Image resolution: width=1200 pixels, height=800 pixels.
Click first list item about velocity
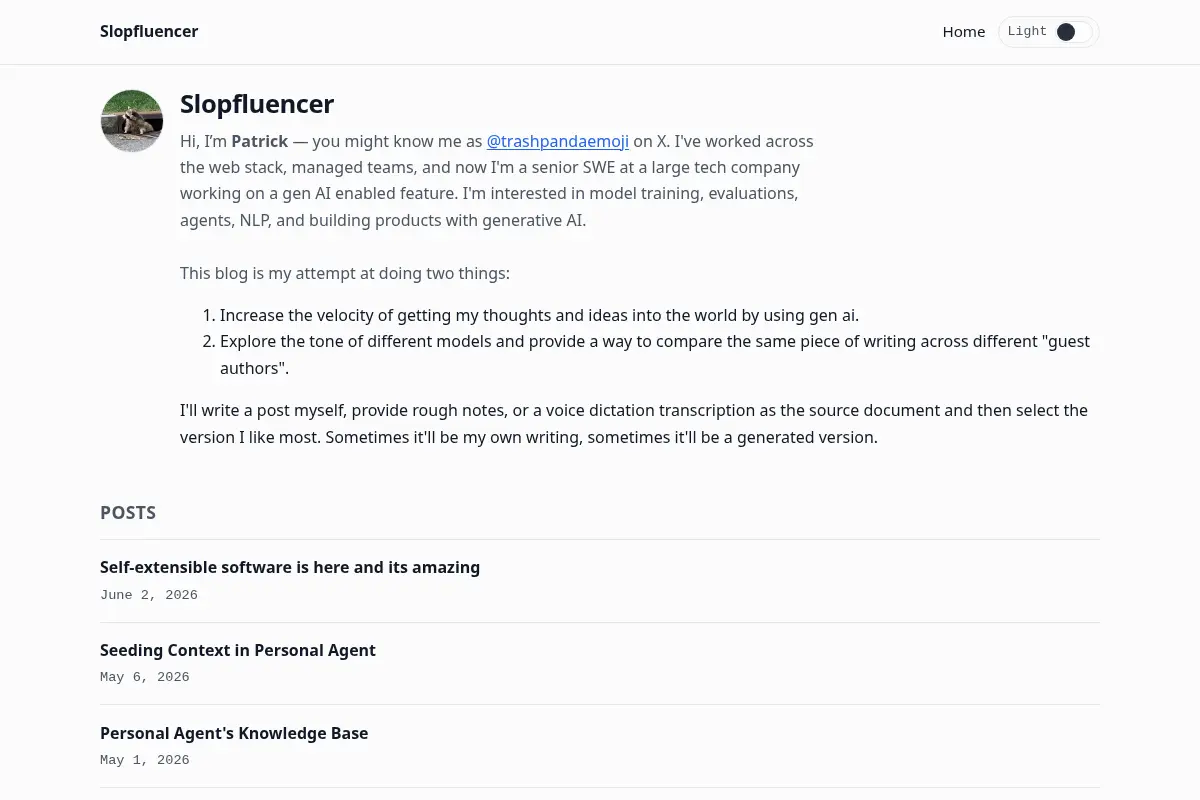(539, 315)
